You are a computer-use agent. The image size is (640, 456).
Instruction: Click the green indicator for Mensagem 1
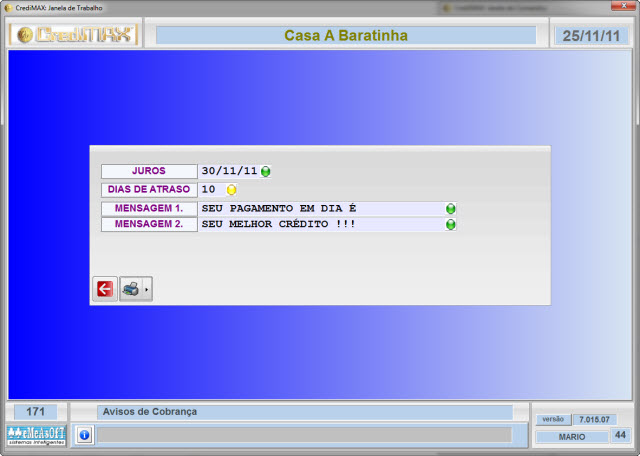(x=451, y=208)
